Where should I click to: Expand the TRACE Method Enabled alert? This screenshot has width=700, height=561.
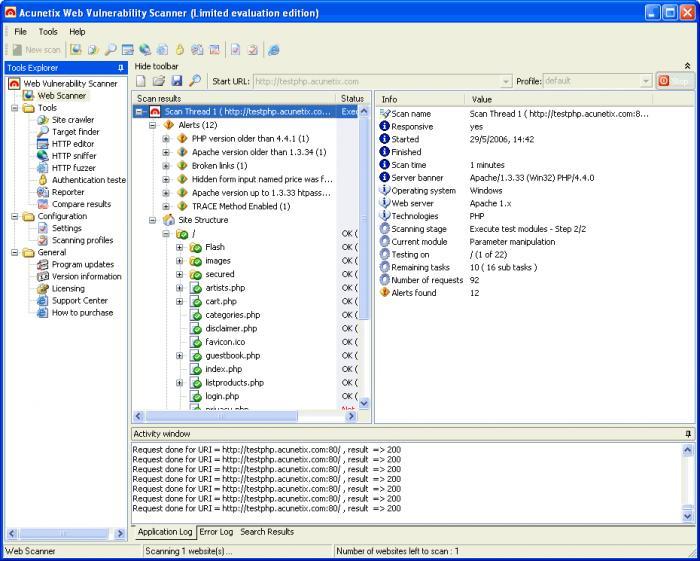[166, 207]
